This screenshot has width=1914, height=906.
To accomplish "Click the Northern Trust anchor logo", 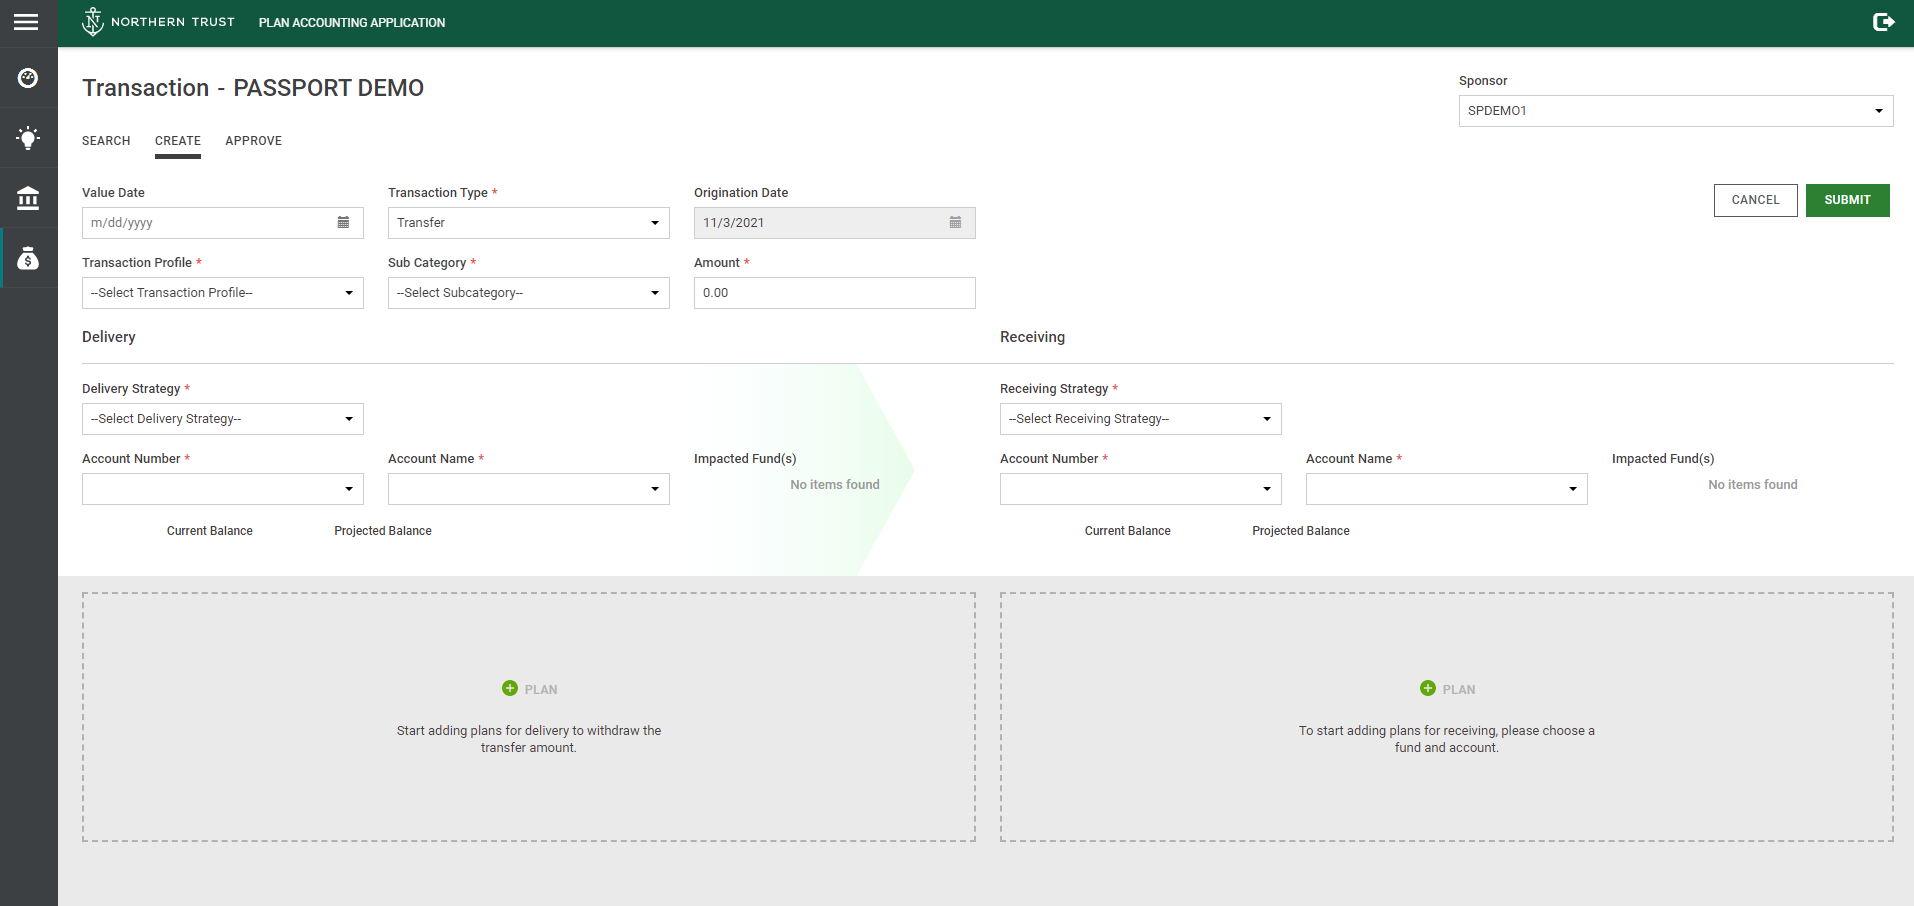I will click(x=93, y=21).
